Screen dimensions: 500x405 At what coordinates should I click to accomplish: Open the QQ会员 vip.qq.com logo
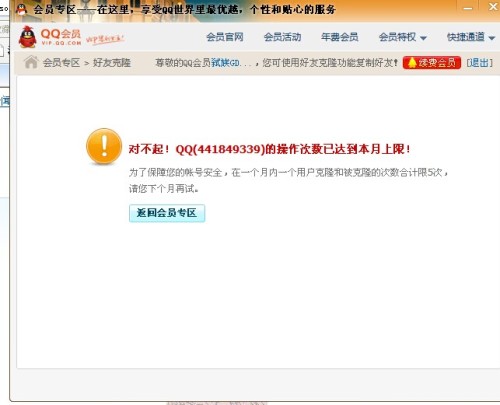(x=50, y=37)
